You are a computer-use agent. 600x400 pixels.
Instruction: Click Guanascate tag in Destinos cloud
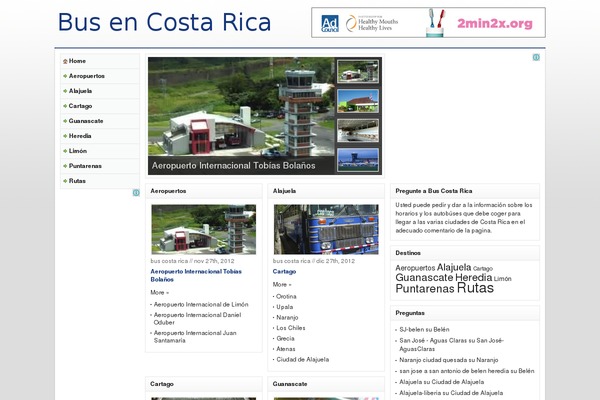point(424,278)
